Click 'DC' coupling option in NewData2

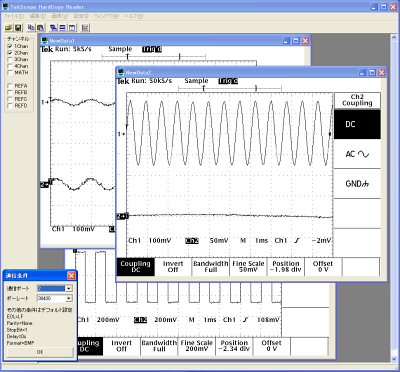[x=357, y=124]
